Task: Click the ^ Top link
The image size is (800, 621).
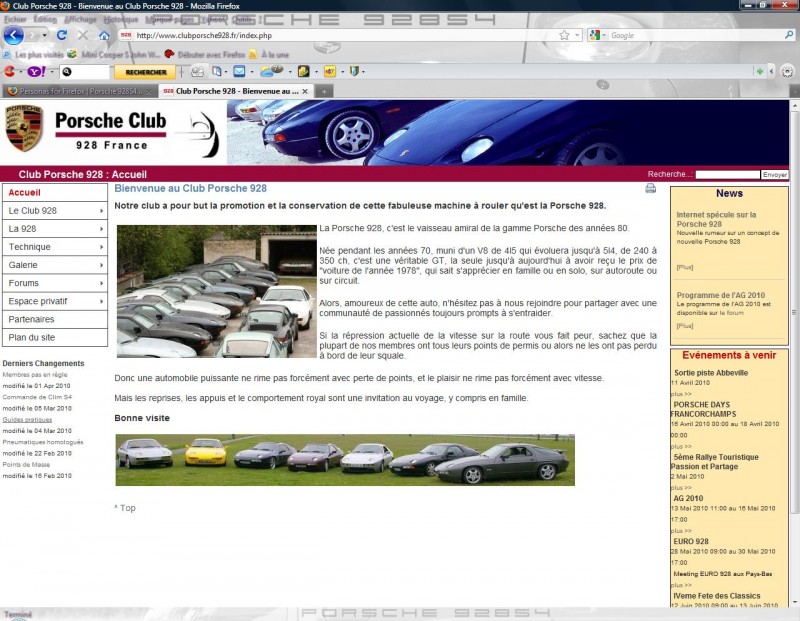Action: [125, 508]
